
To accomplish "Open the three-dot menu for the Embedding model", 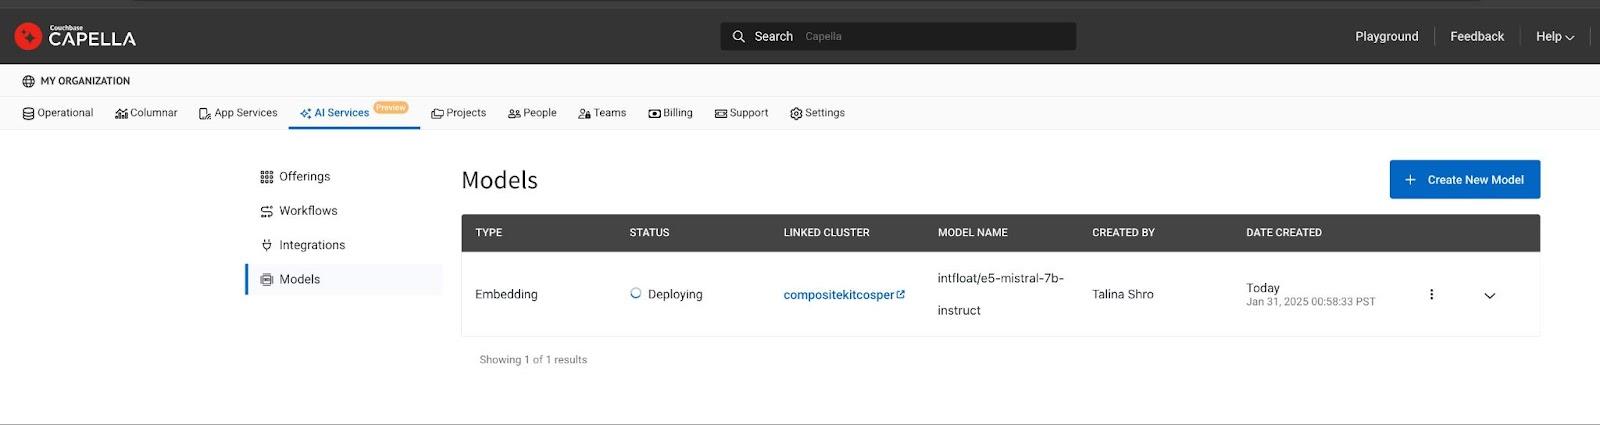I will pyautogui.click(x=1431, y=294).
